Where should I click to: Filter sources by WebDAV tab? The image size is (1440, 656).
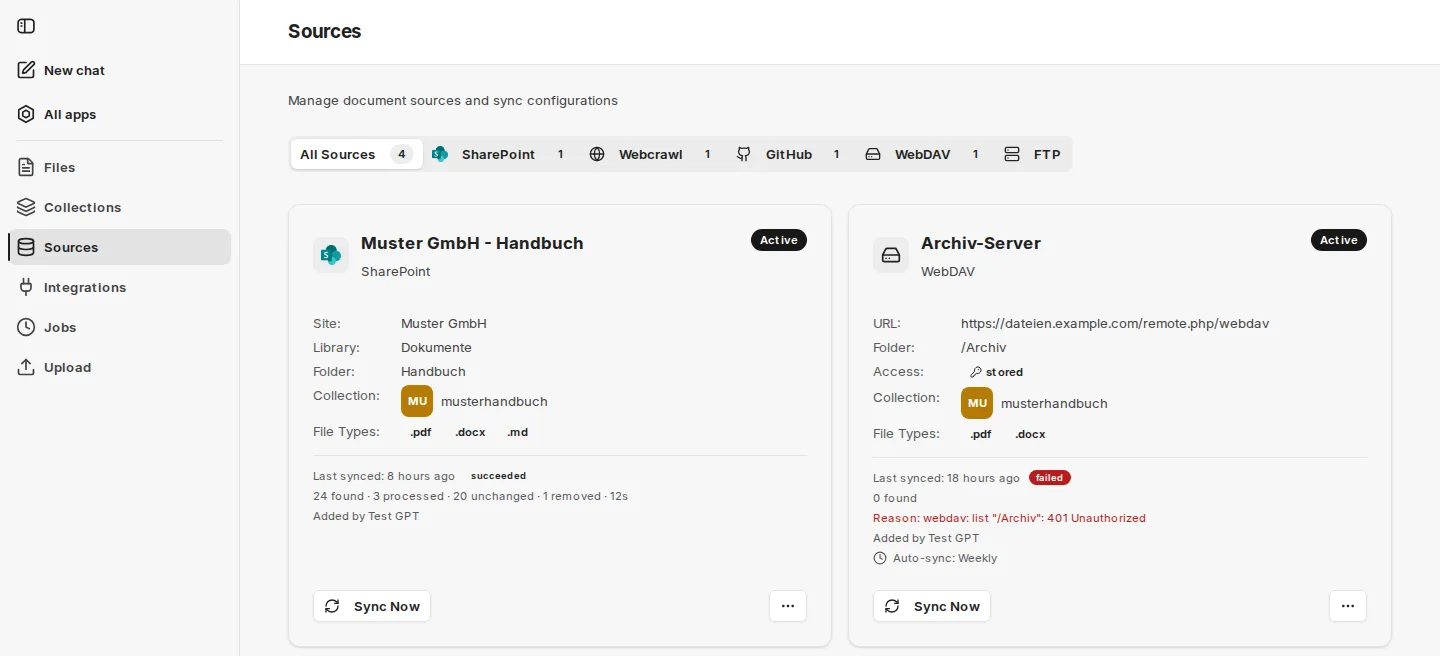coord(924,154)
